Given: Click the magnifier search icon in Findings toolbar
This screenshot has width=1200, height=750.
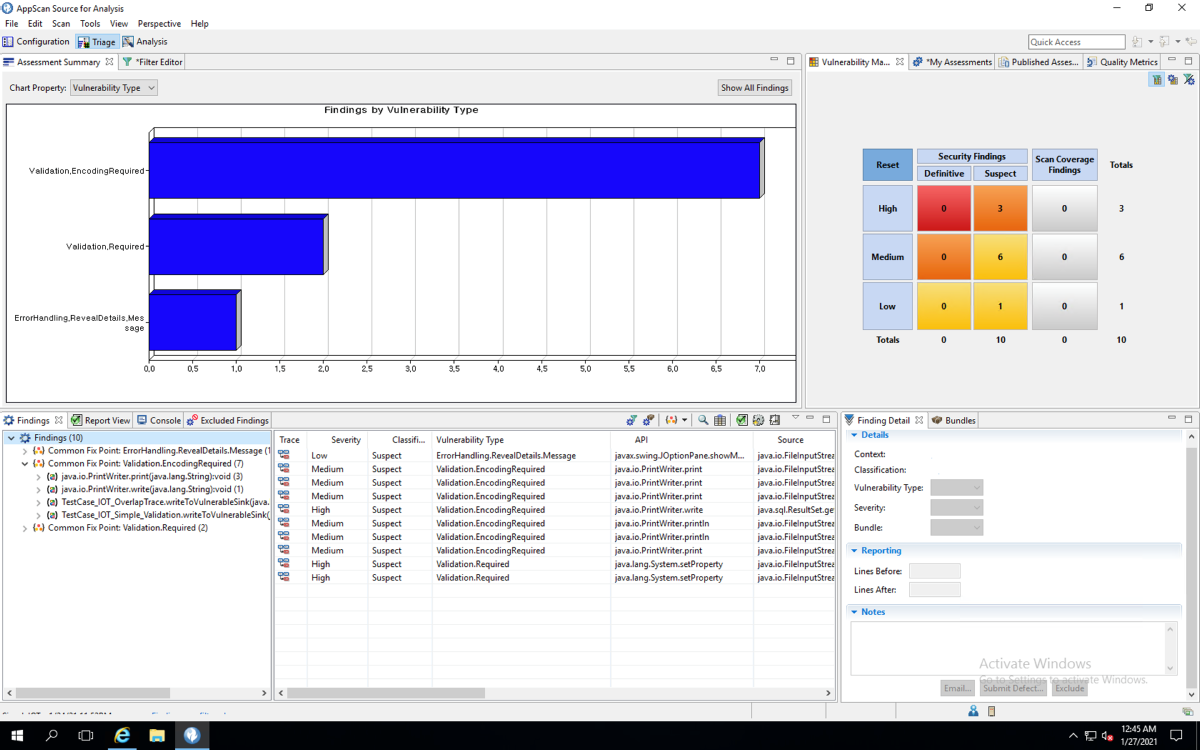Looking at the screenshot, I should [x=703, y=421].
